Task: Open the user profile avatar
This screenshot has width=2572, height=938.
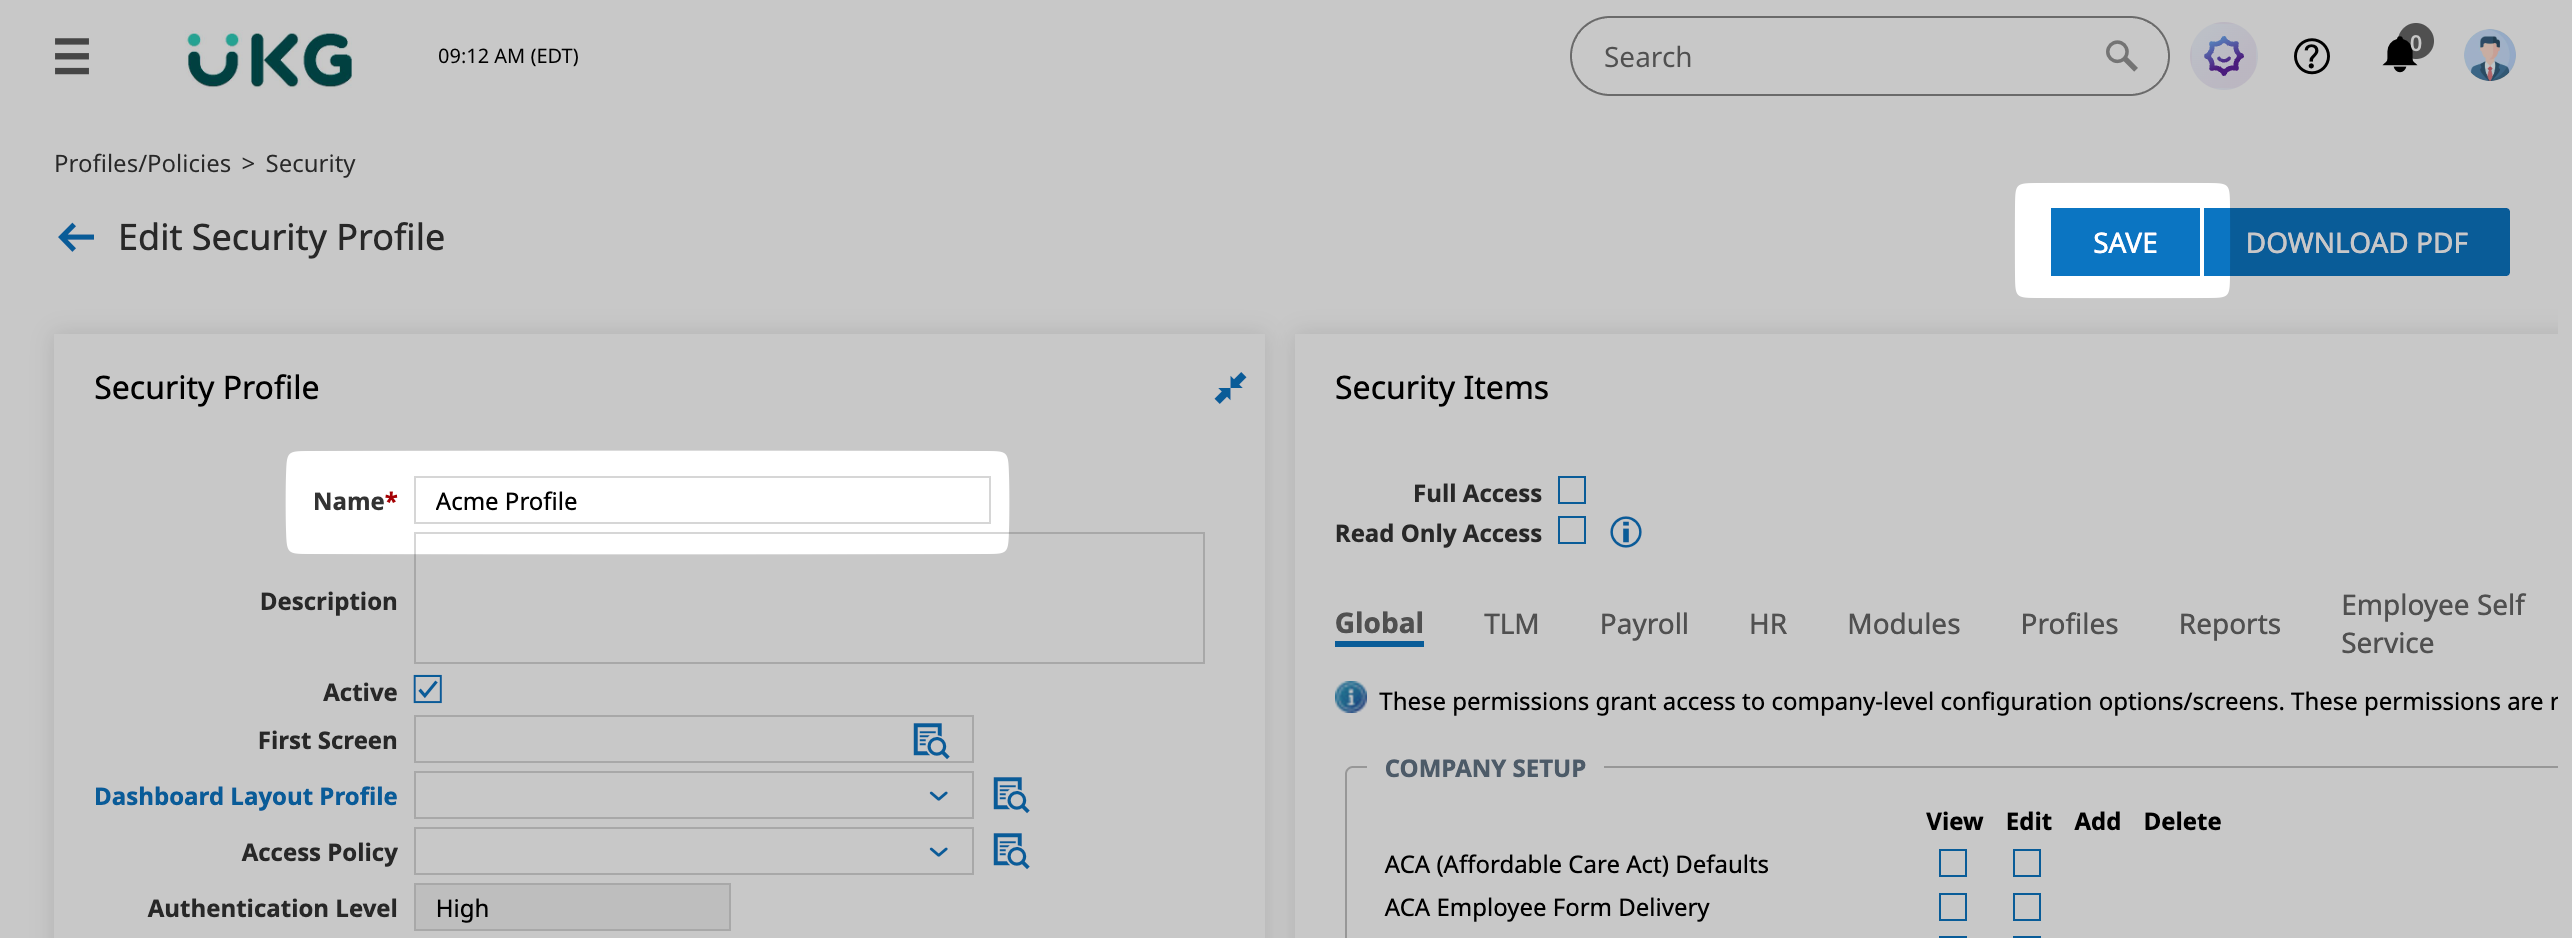Action: click(x=2489, y=56)
